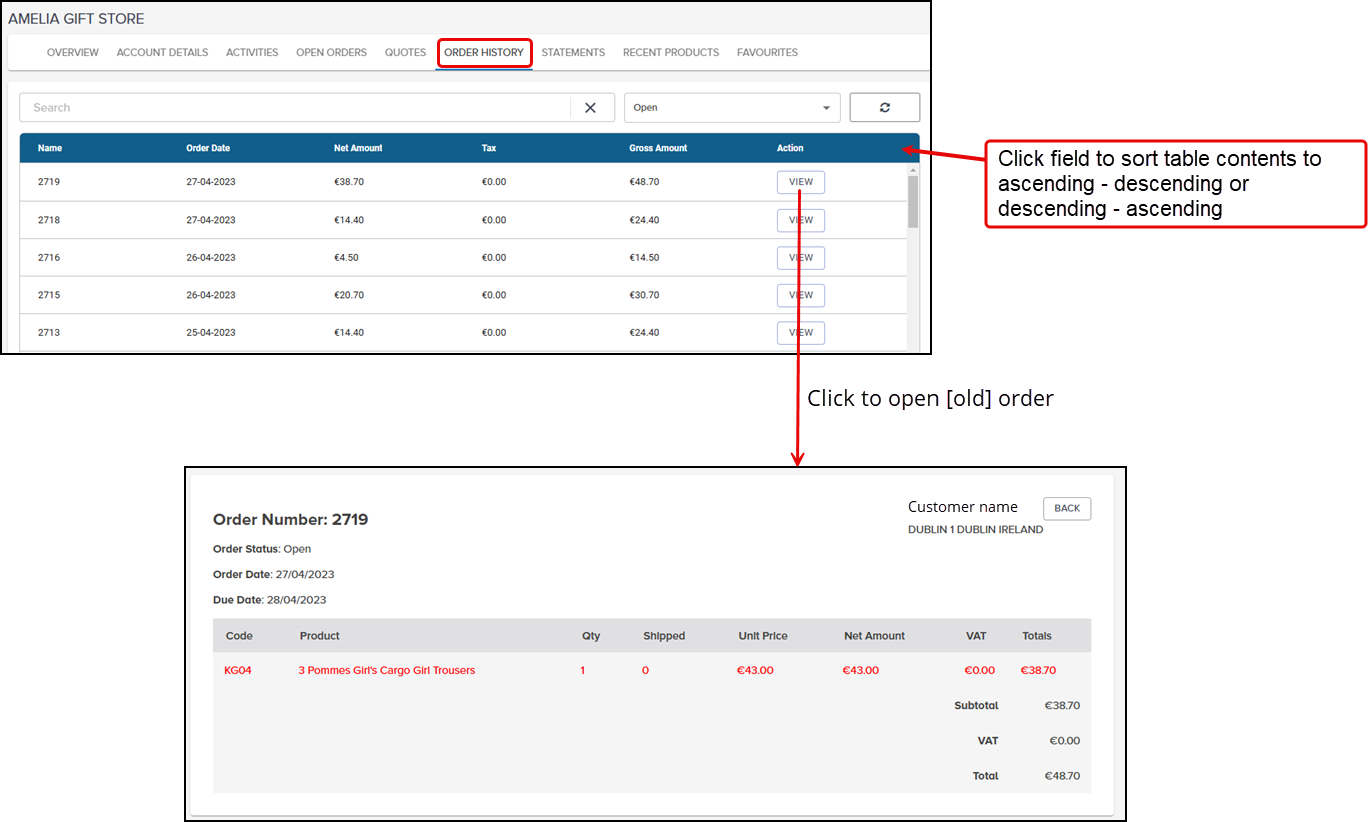
Task: Click the refresh icon to reload orders
Action: pos(884,107)
